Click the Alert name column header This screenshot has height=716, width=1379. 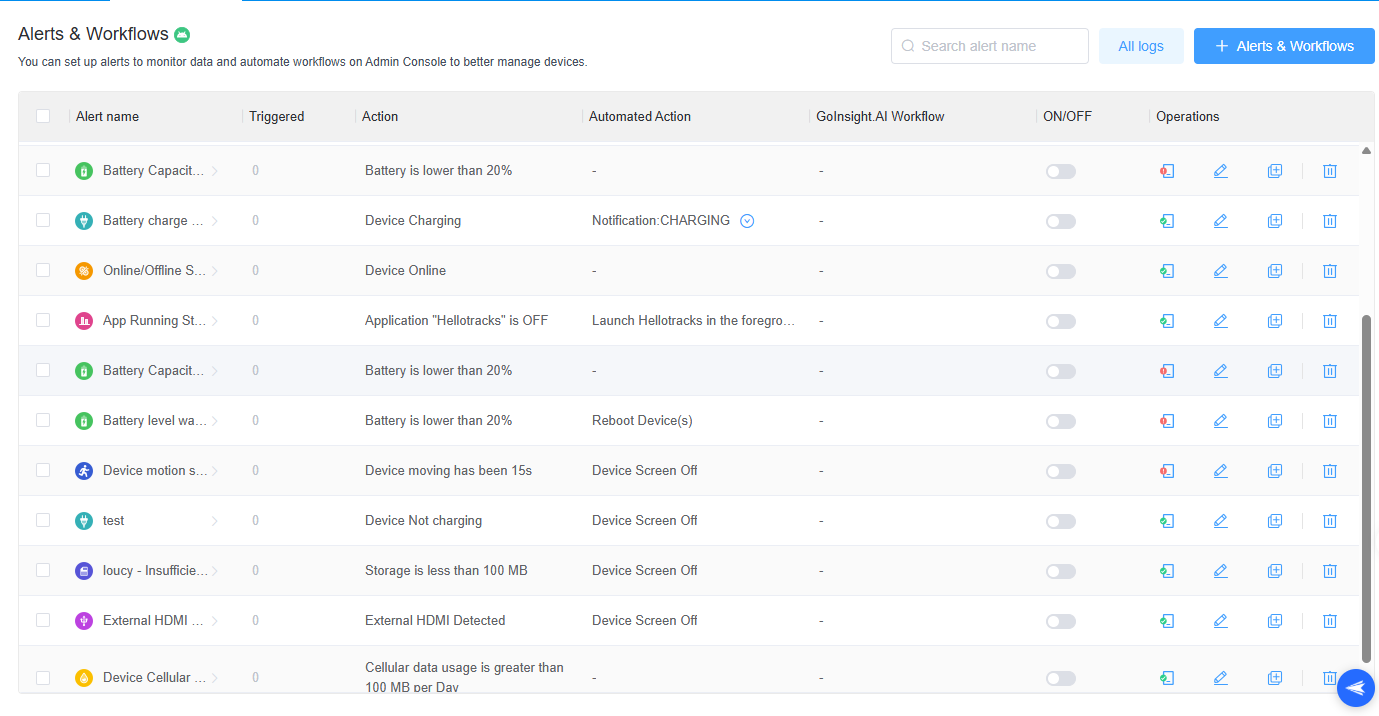click(107, 116)
